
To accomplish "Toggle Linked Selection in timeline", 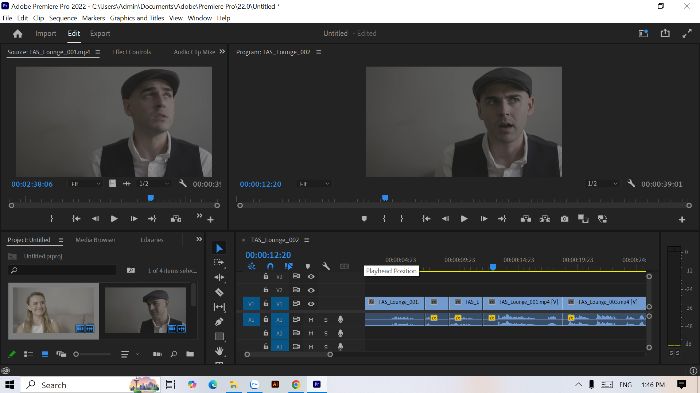I will [x=288, y=266].
